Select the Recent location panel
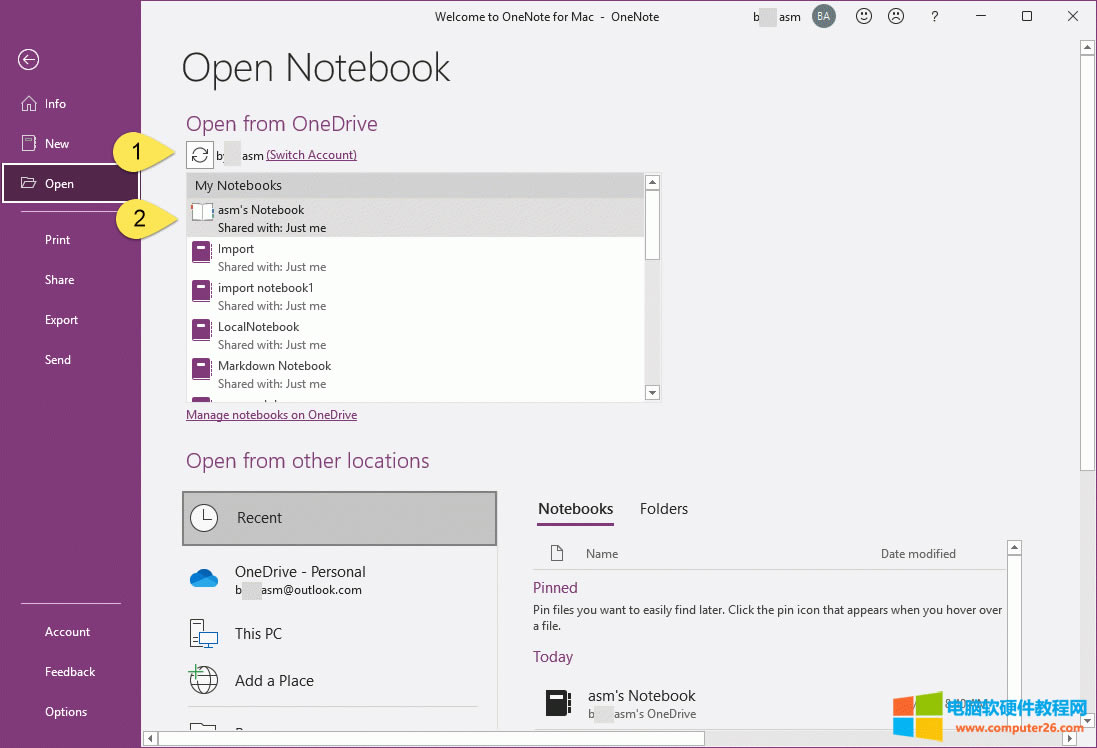Screen dimensions: 1097x748 point(339,518)
